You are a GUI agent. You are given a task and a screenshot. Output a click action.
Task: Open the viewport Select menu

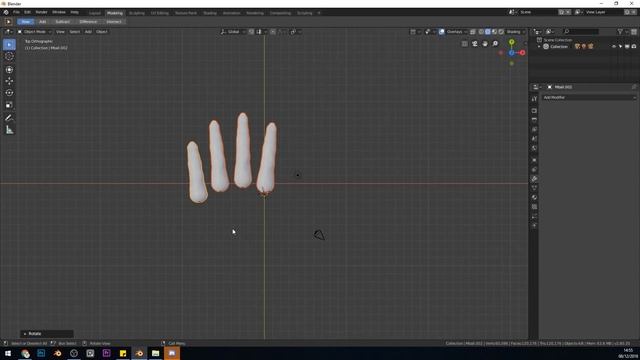click(x=75, y=31)
